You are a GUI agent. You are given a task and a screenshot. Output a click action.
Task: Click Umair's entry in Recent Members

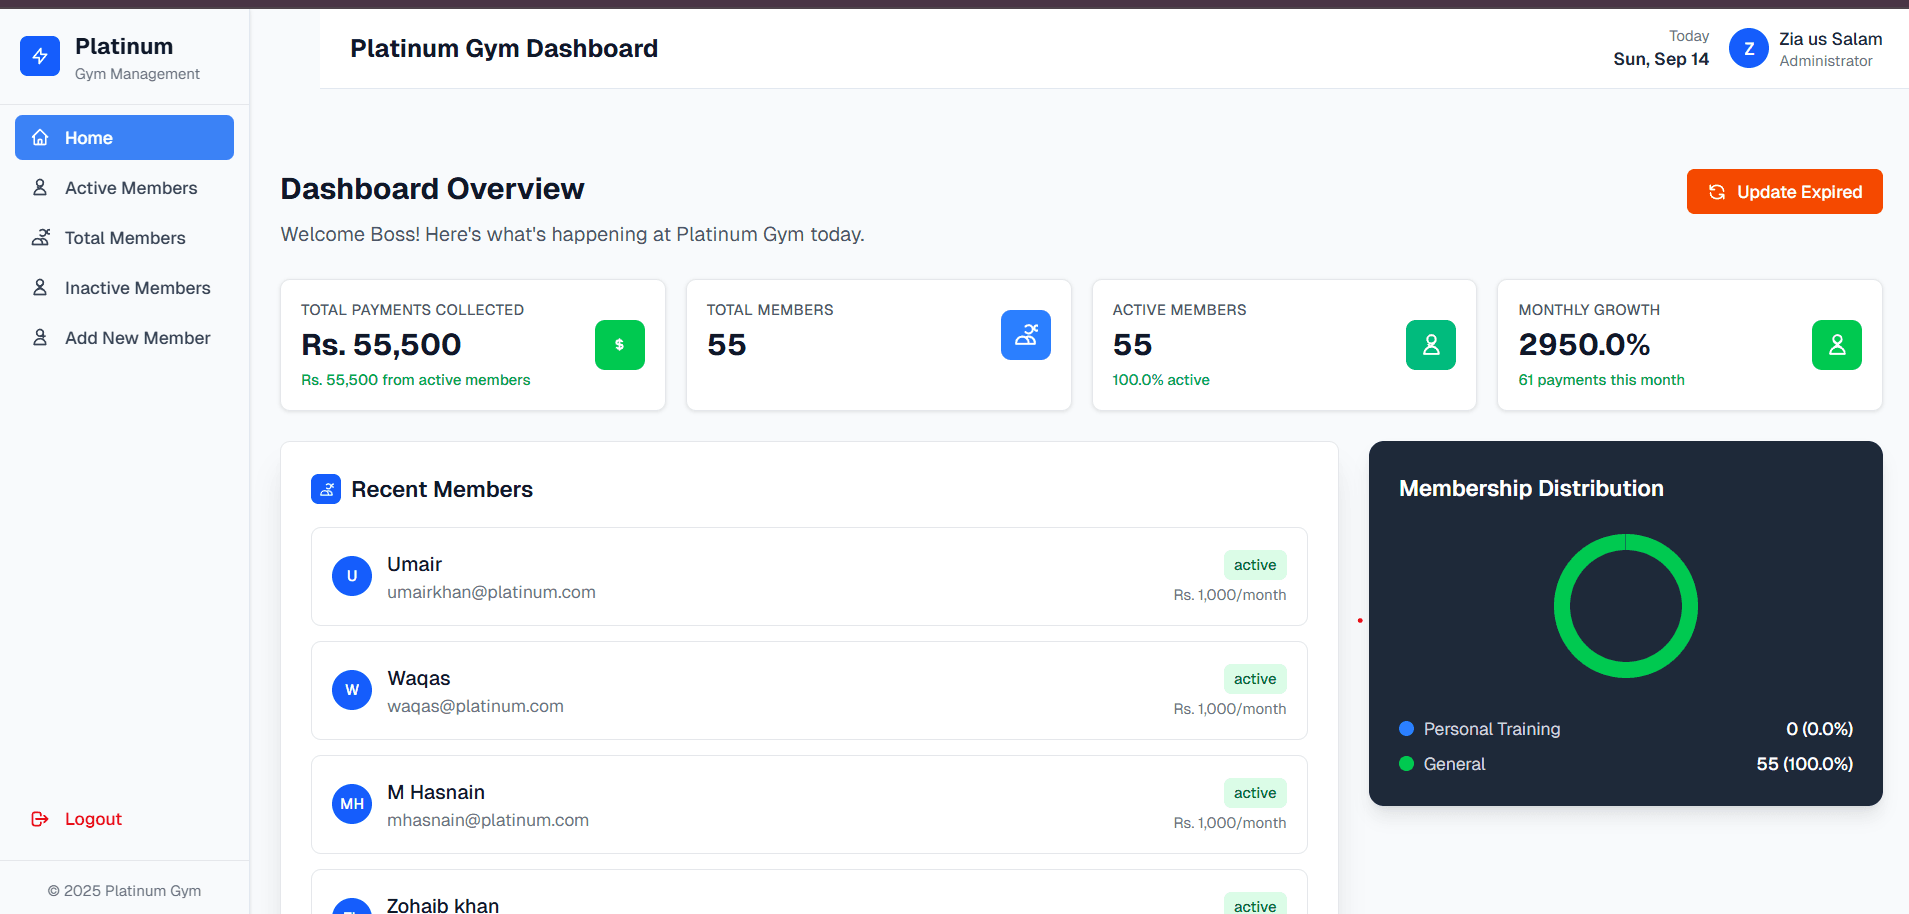point(808,576)
